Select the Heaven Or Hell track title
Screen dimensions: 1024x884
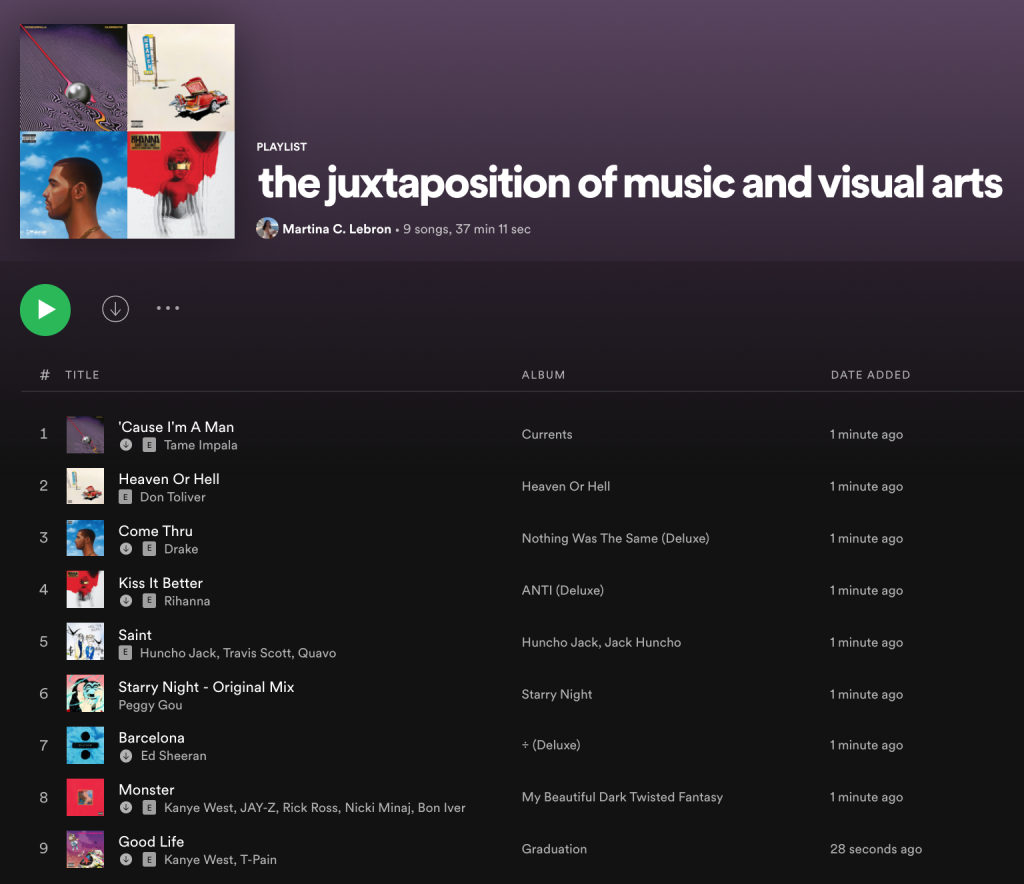tap(169, 479)
